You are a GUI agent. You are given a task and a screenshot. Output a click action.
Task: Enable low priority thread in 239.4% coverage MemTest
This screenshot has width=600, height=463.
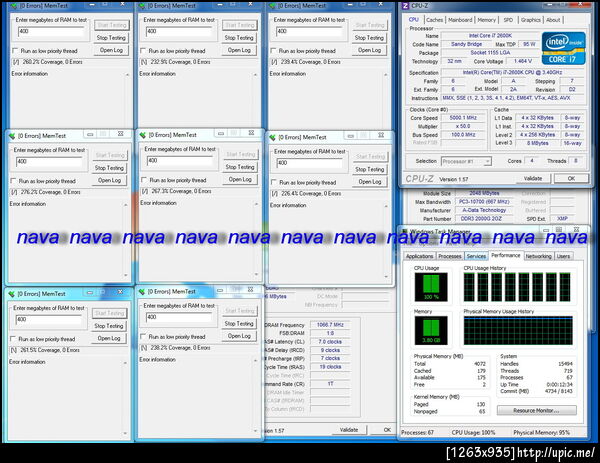pyautogui.click(x=273, y=51)
